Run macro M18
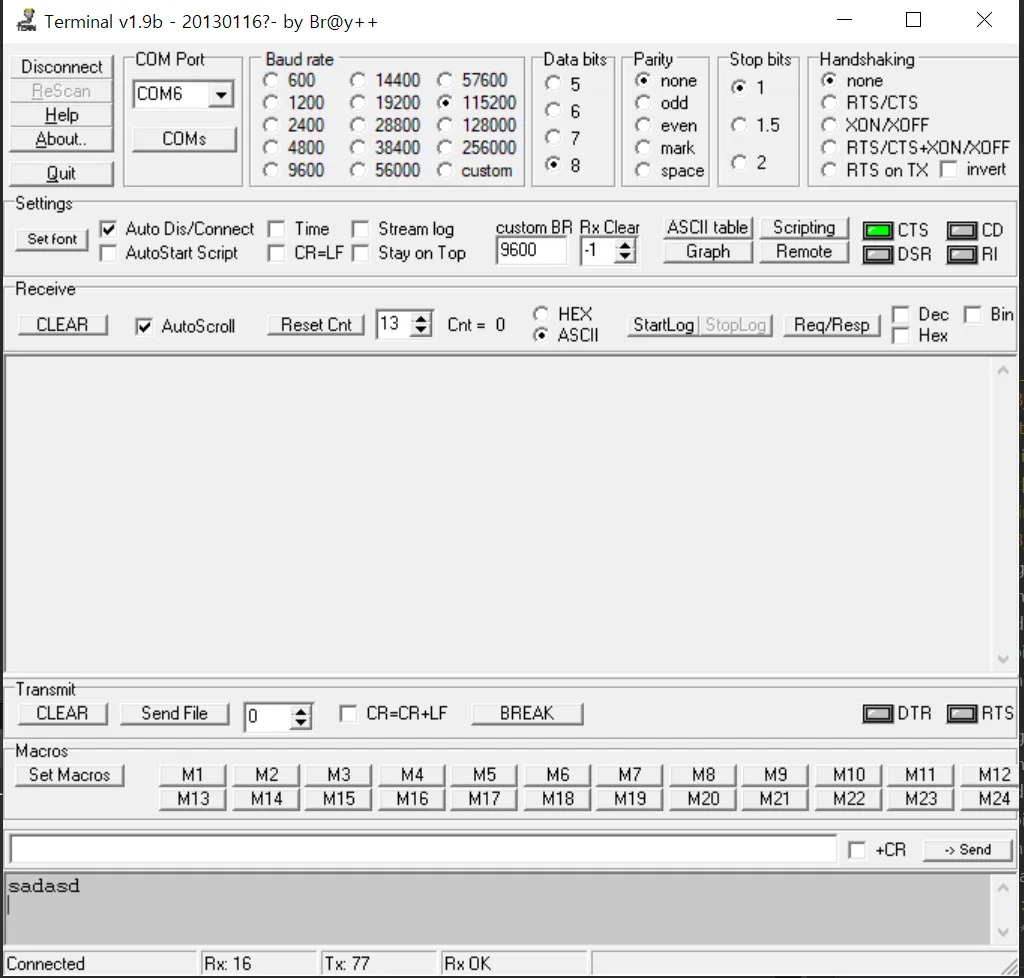This screenshot has height=978, width=1024. pos(558,799)
